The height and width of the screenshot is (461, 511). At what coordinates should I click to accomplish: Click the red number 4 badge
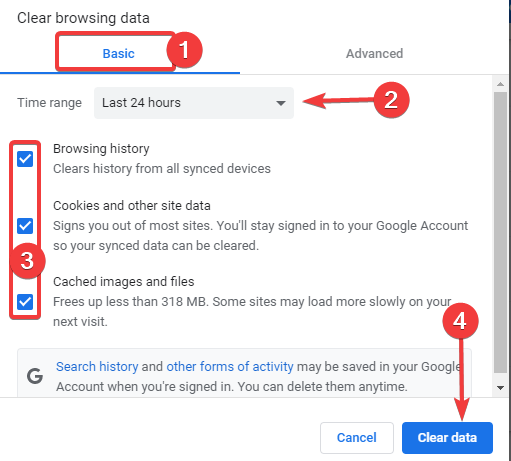point(460,321)
